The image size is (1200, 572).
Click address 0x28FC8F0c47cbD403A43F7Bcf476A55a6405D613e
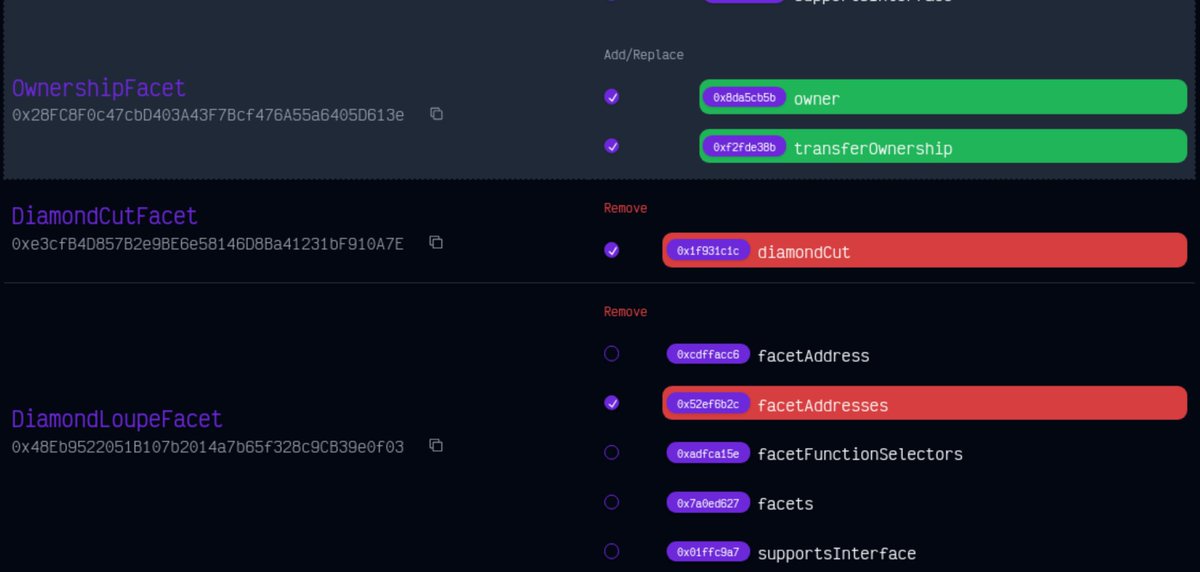[208, 115]
